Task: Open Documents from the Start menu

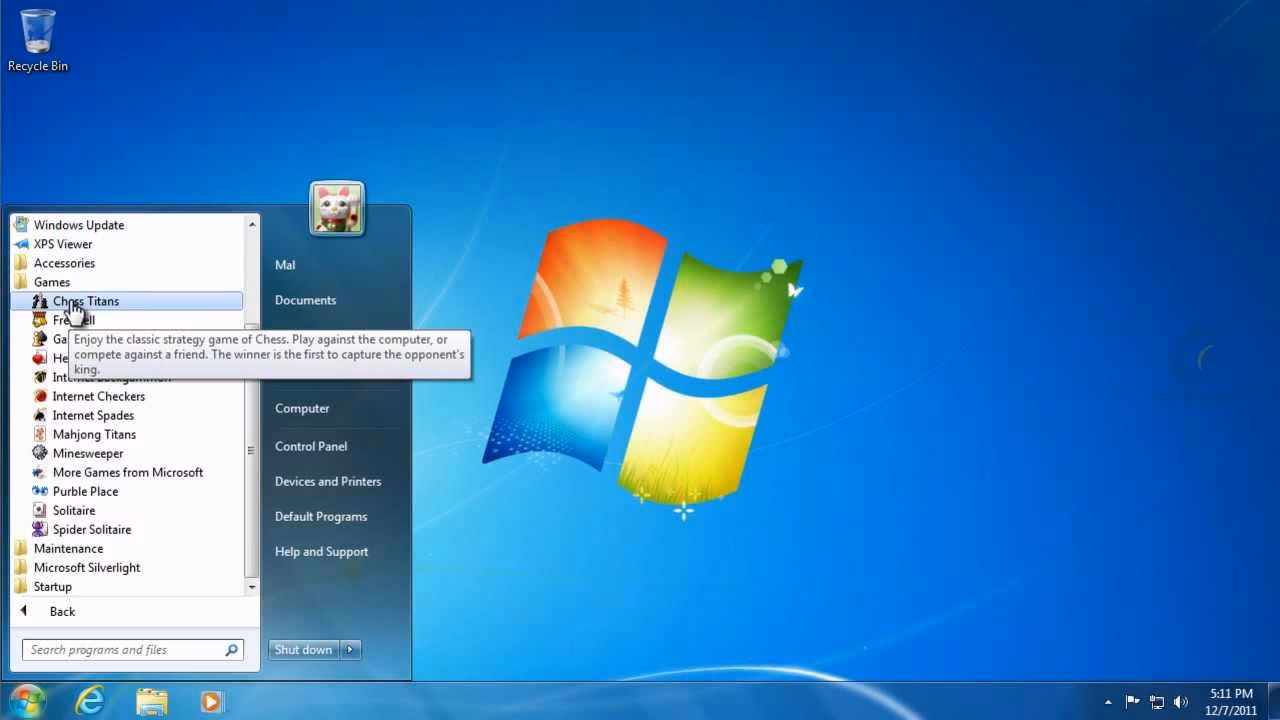Action: click(x=305, y=300)
